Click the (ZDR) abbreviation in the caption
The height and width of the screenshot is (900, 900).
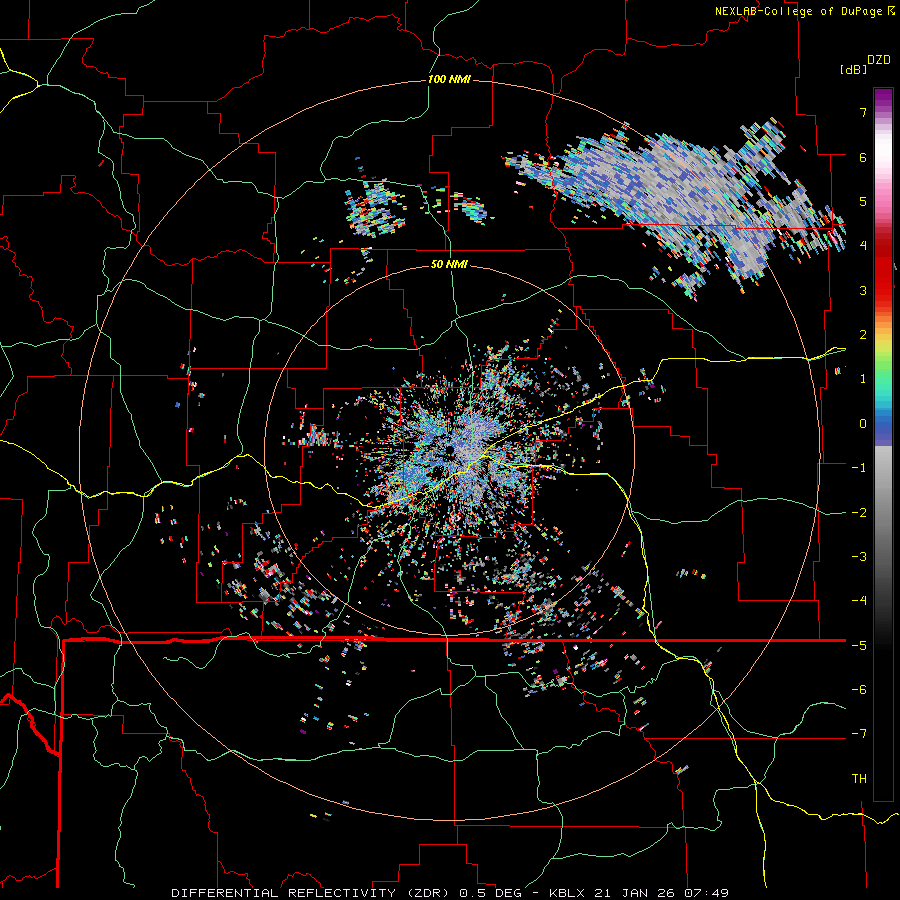pyautogui.click(x=428, y=893)
